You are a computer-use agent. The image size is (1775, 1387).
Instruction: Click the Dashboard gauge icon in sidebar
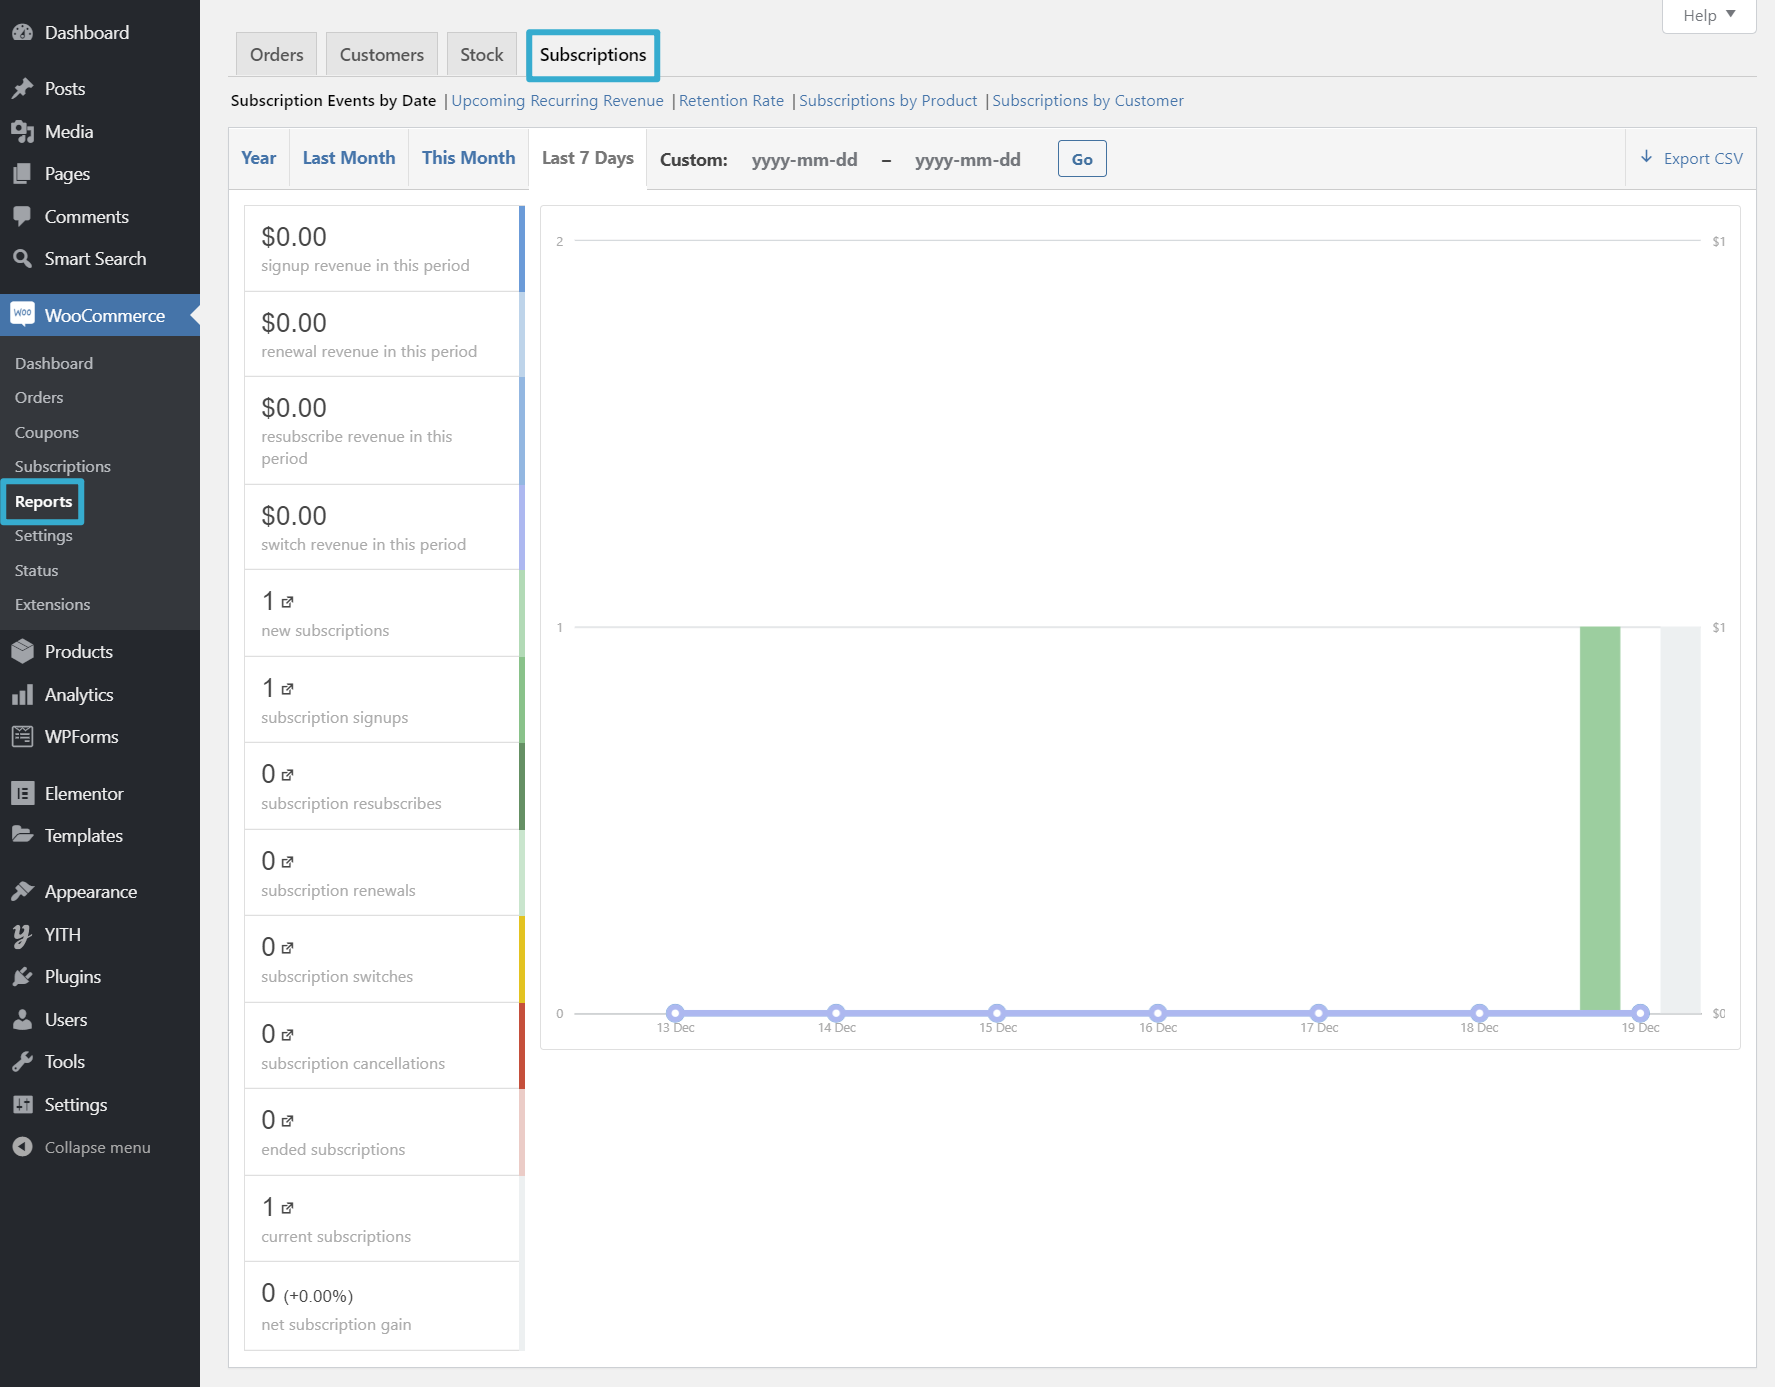point(22,32)
